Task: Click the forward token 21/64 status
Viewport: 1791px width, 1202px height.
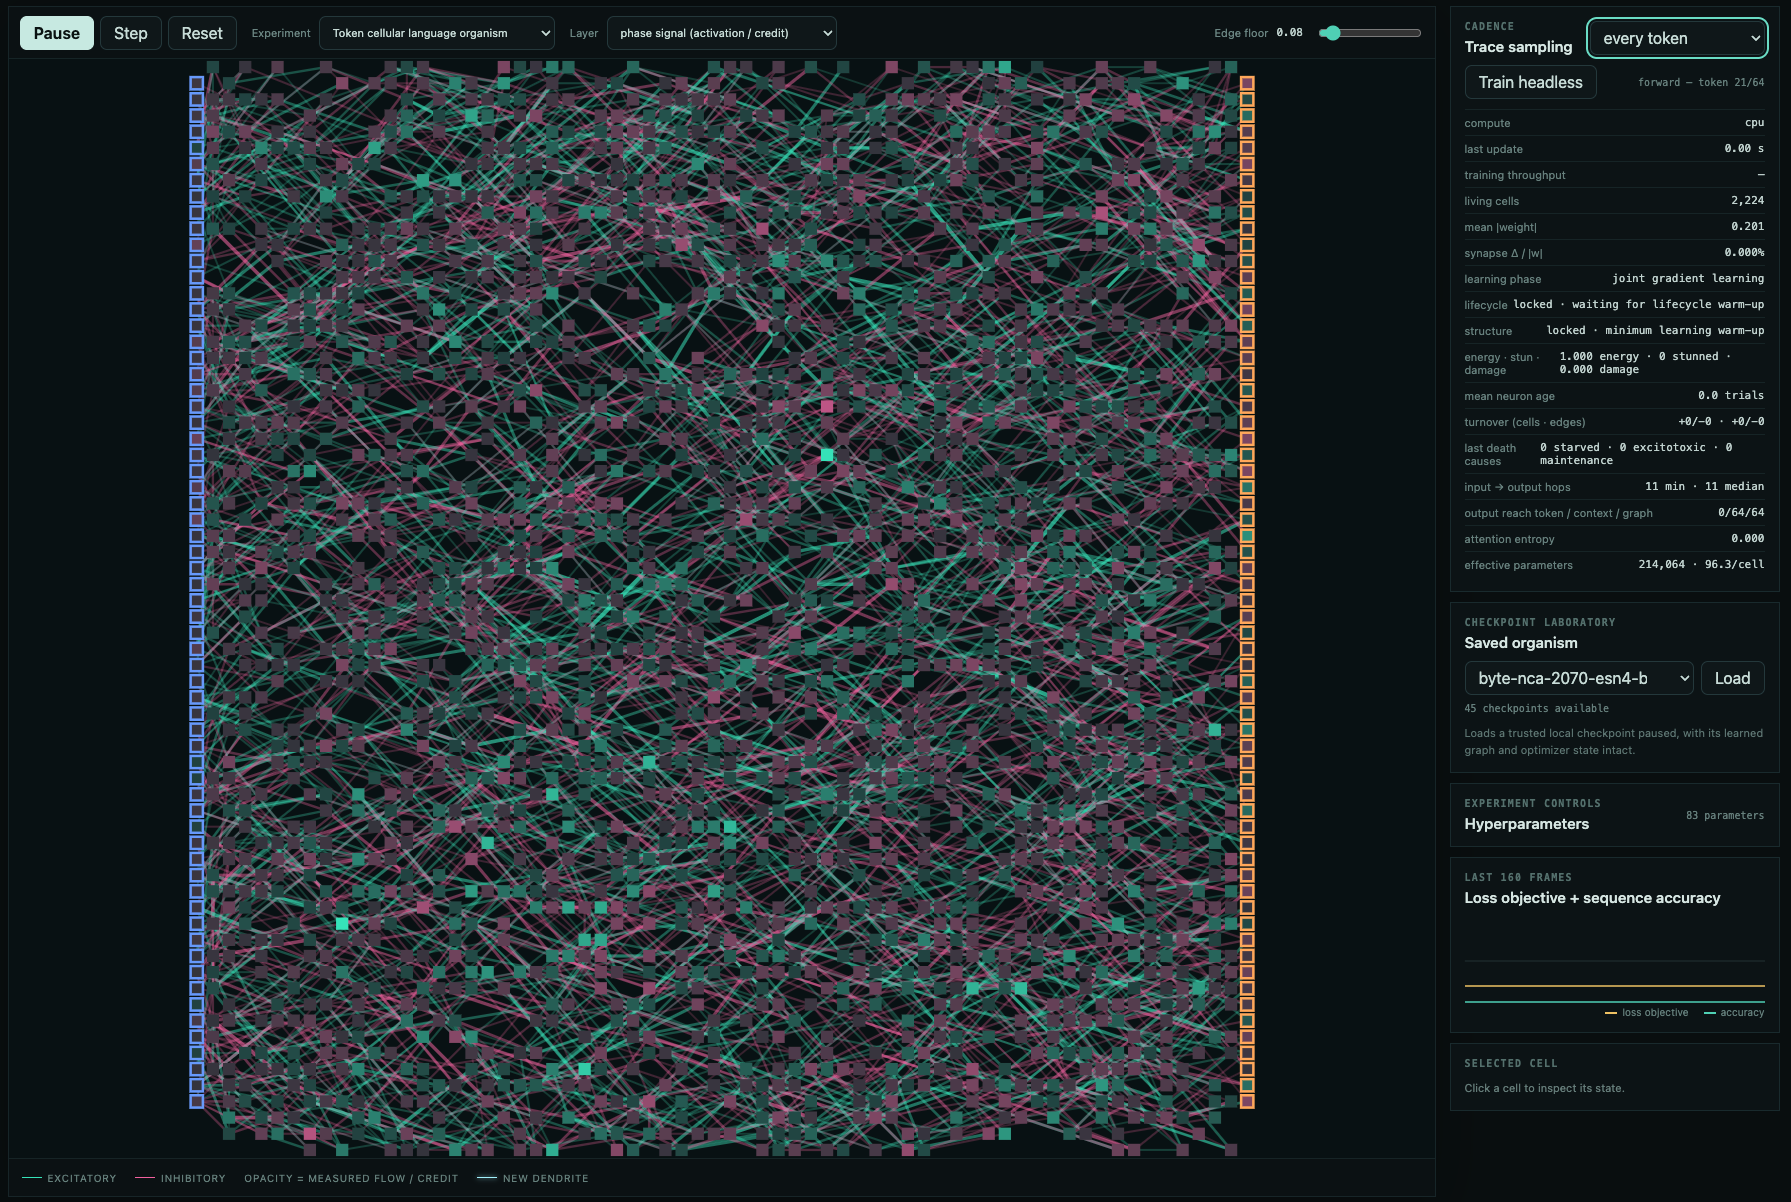Action: [1701, 83]
